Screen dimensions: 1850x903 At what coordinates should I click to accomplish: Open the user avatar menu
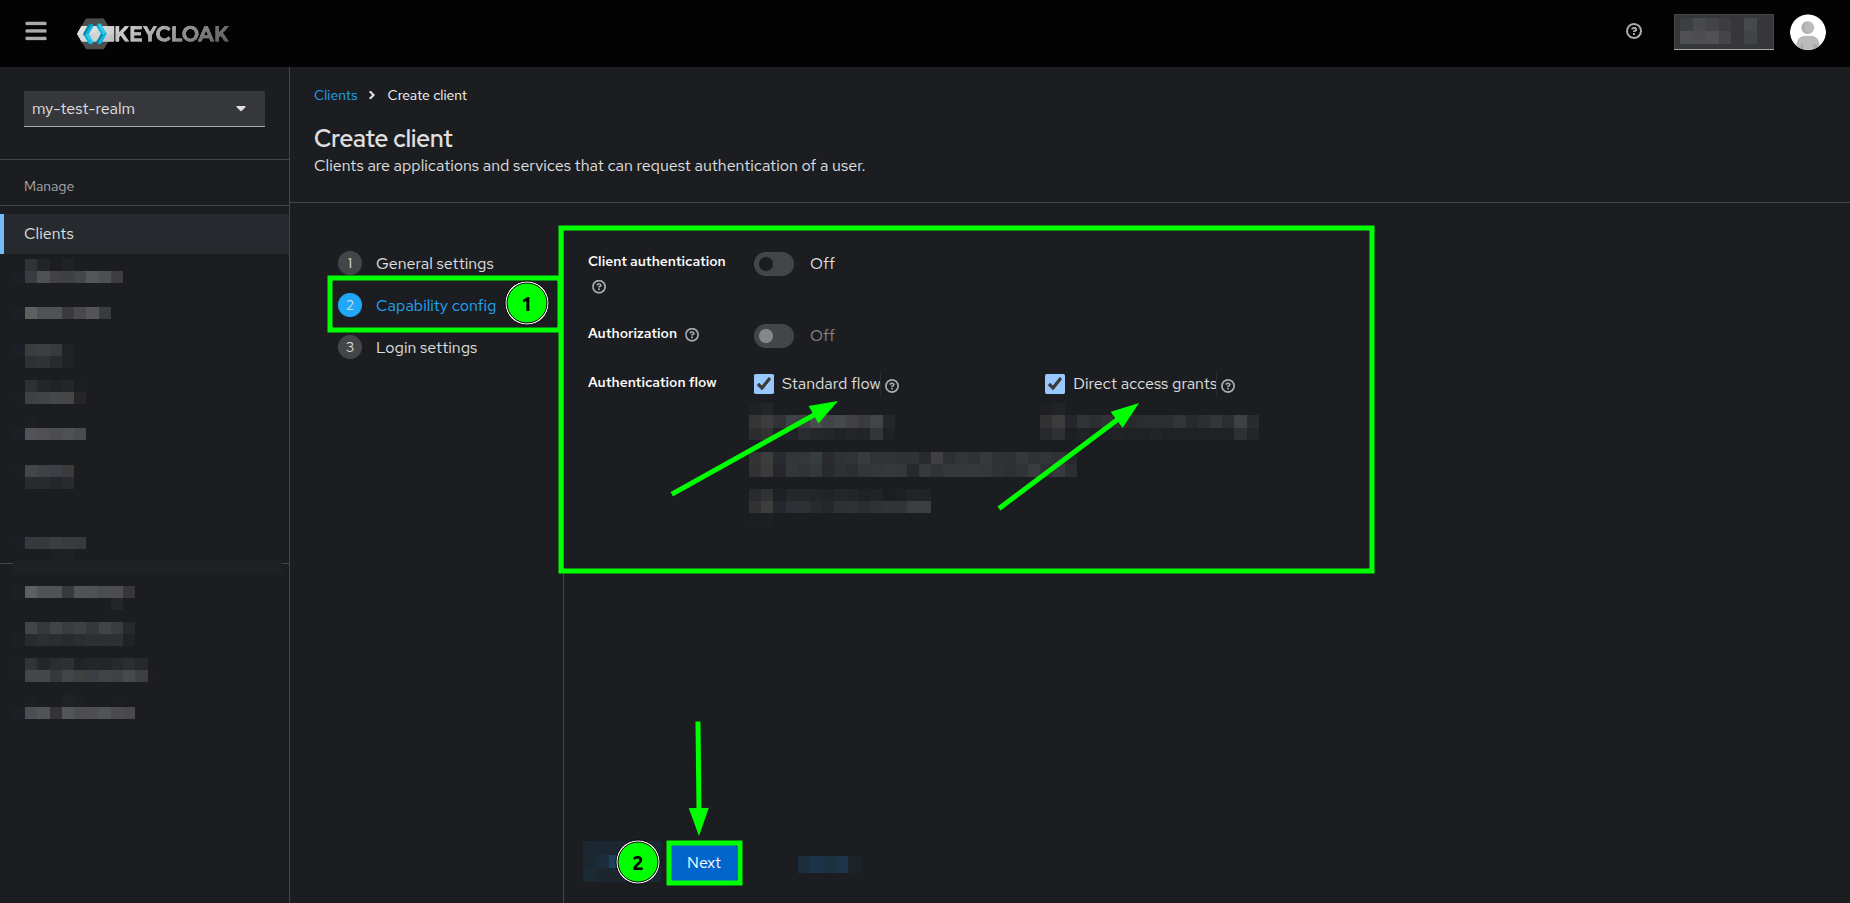[x=1808, y=31]
